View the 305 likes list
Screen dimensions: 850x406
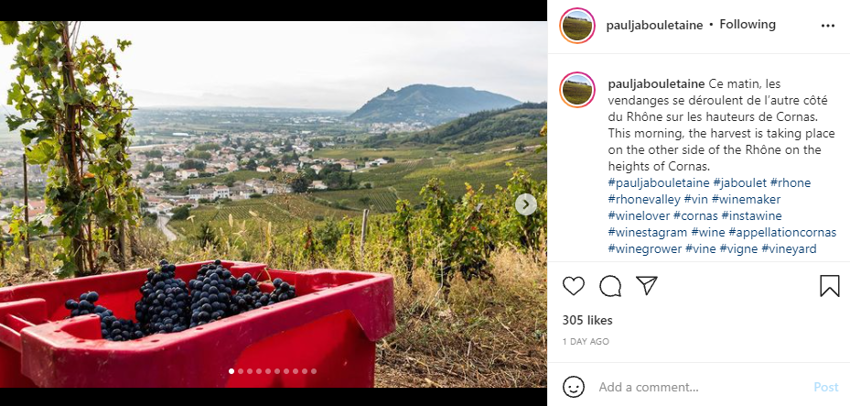point(587,321)
